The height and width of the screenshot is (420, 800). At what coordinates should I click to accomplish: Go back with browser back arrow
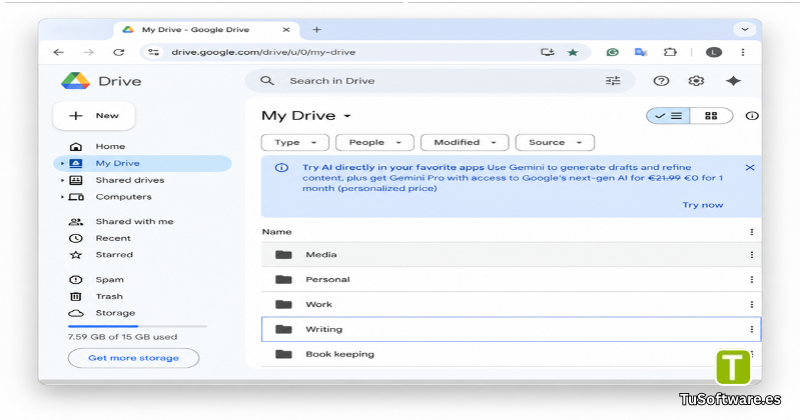pyautogui.click(x=59, y=52)
